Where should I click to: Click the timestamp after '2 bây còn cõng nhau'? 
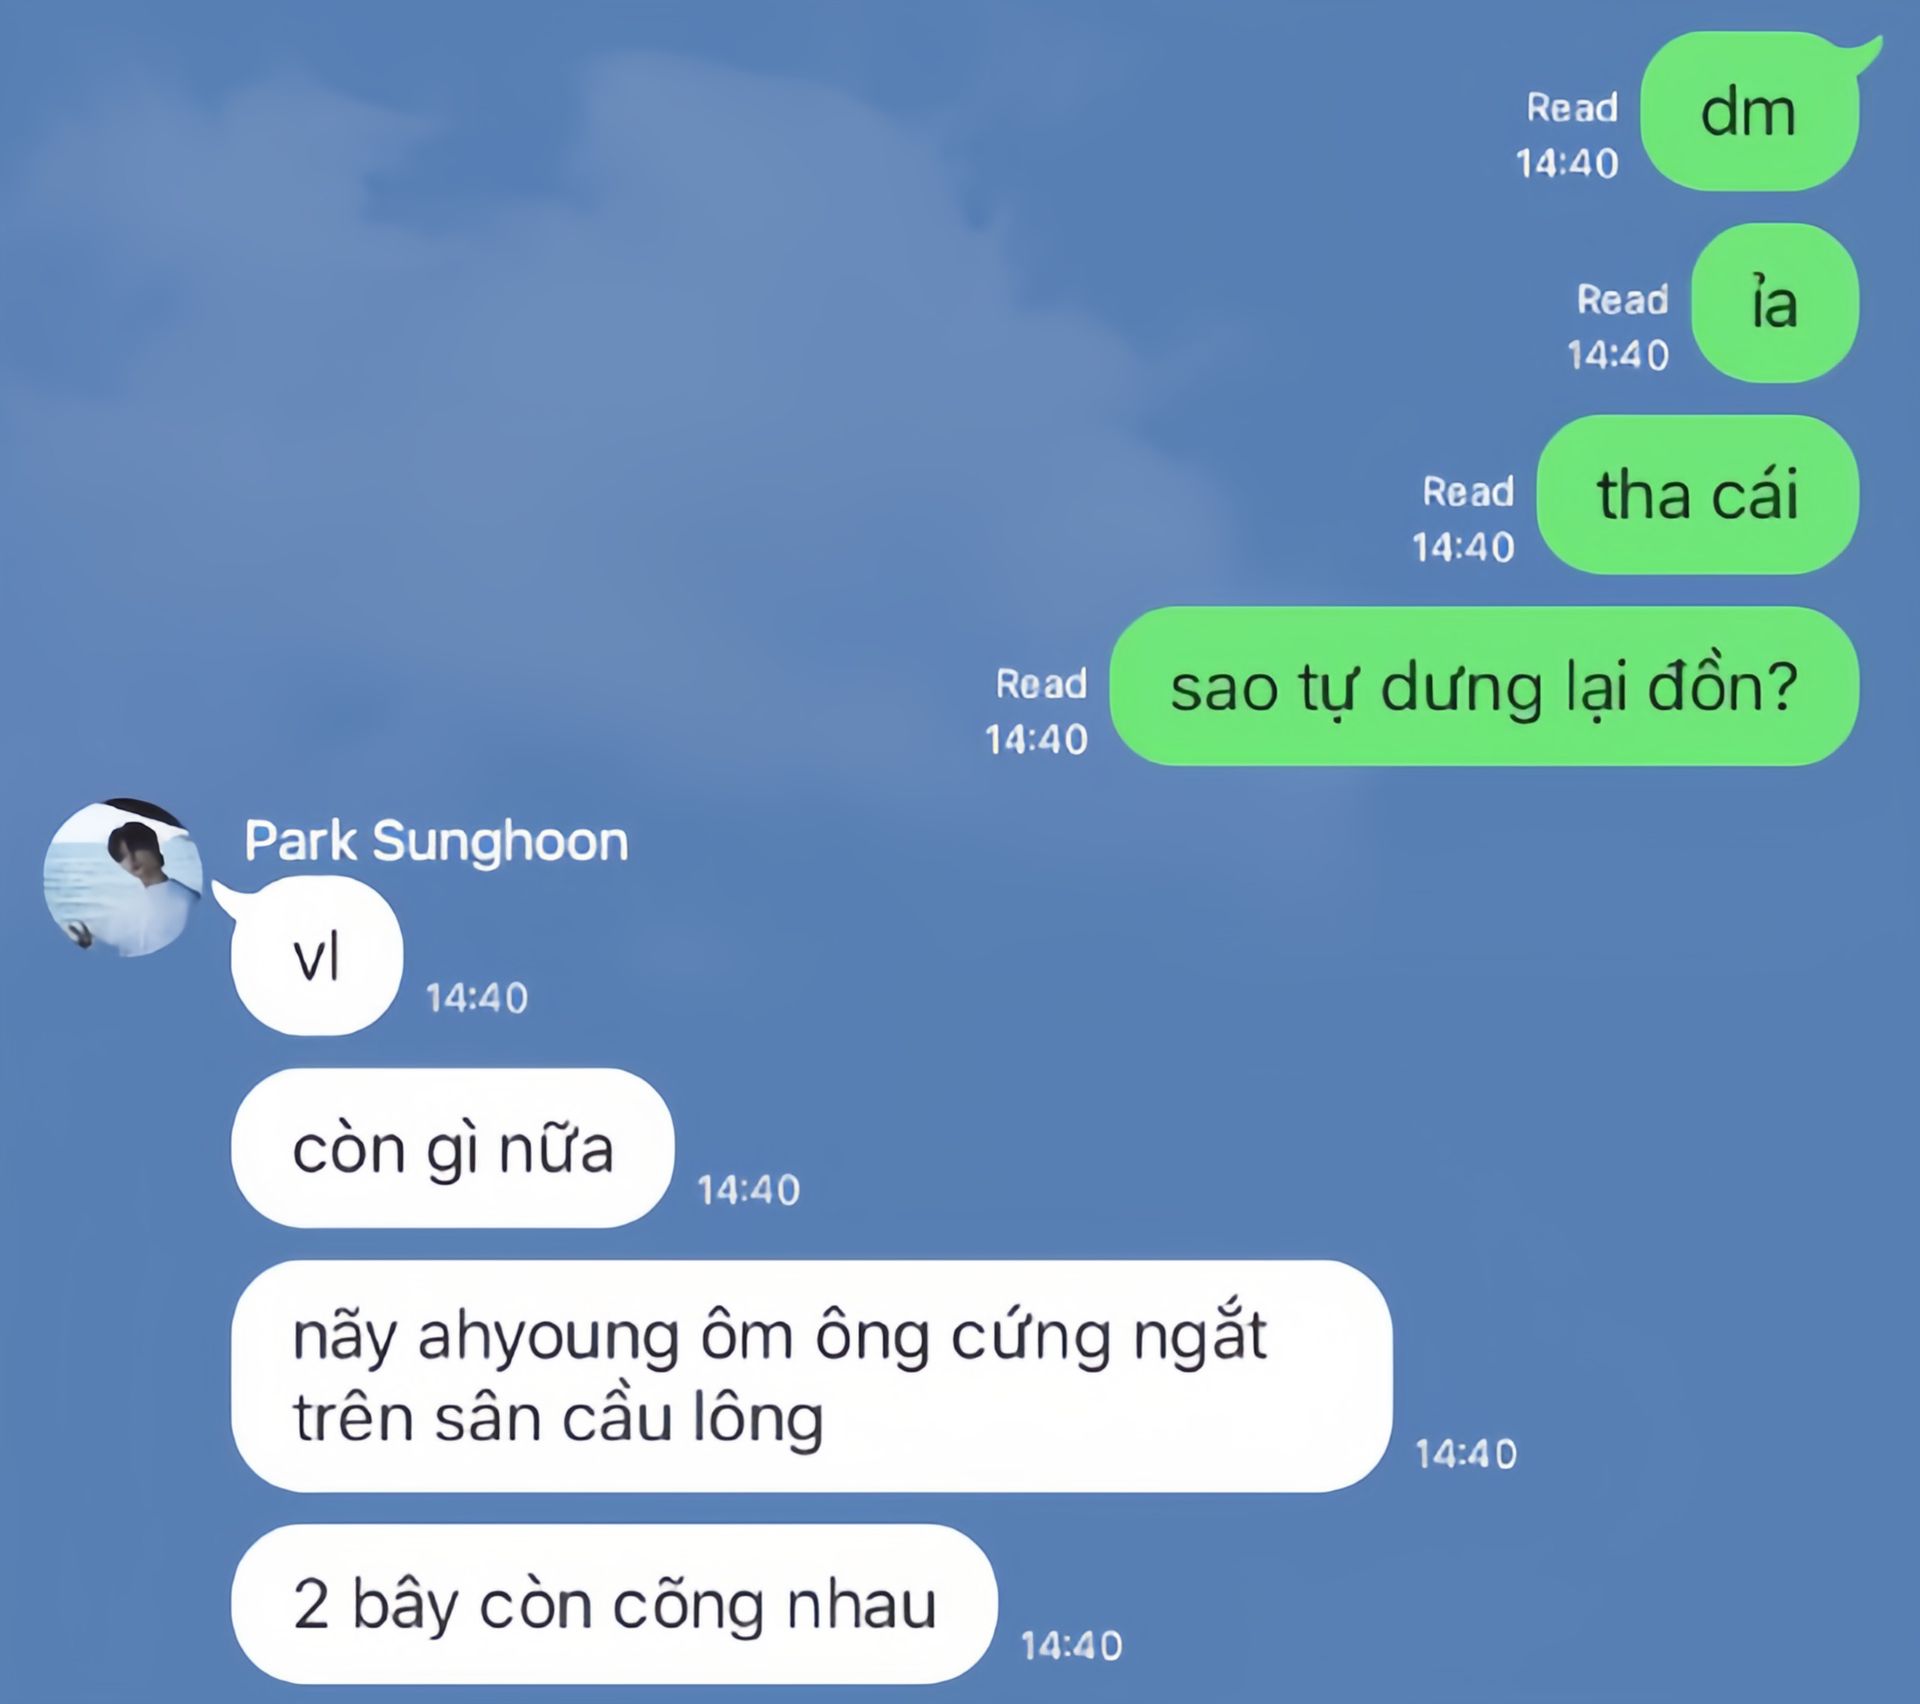tap(1072, 1646)
